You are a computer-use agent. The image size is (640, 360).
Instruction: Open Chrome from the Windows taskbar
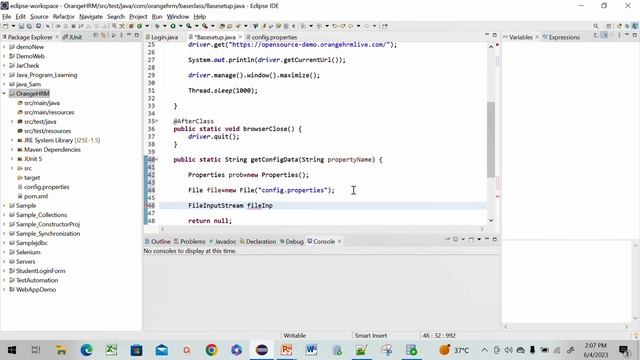[211, 350]
